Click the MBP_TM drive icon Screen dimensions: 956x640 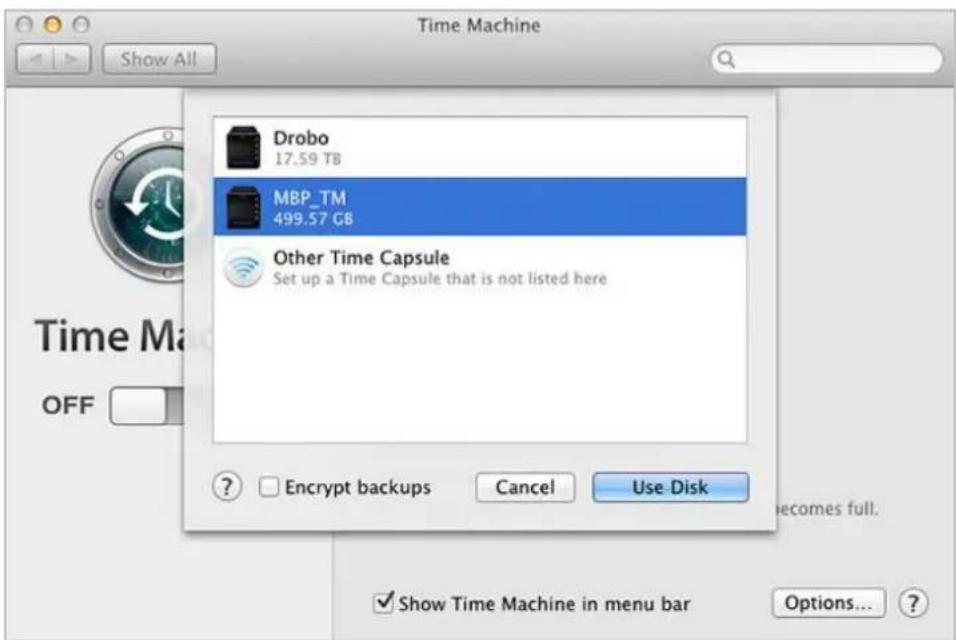[x=243, y=207]
